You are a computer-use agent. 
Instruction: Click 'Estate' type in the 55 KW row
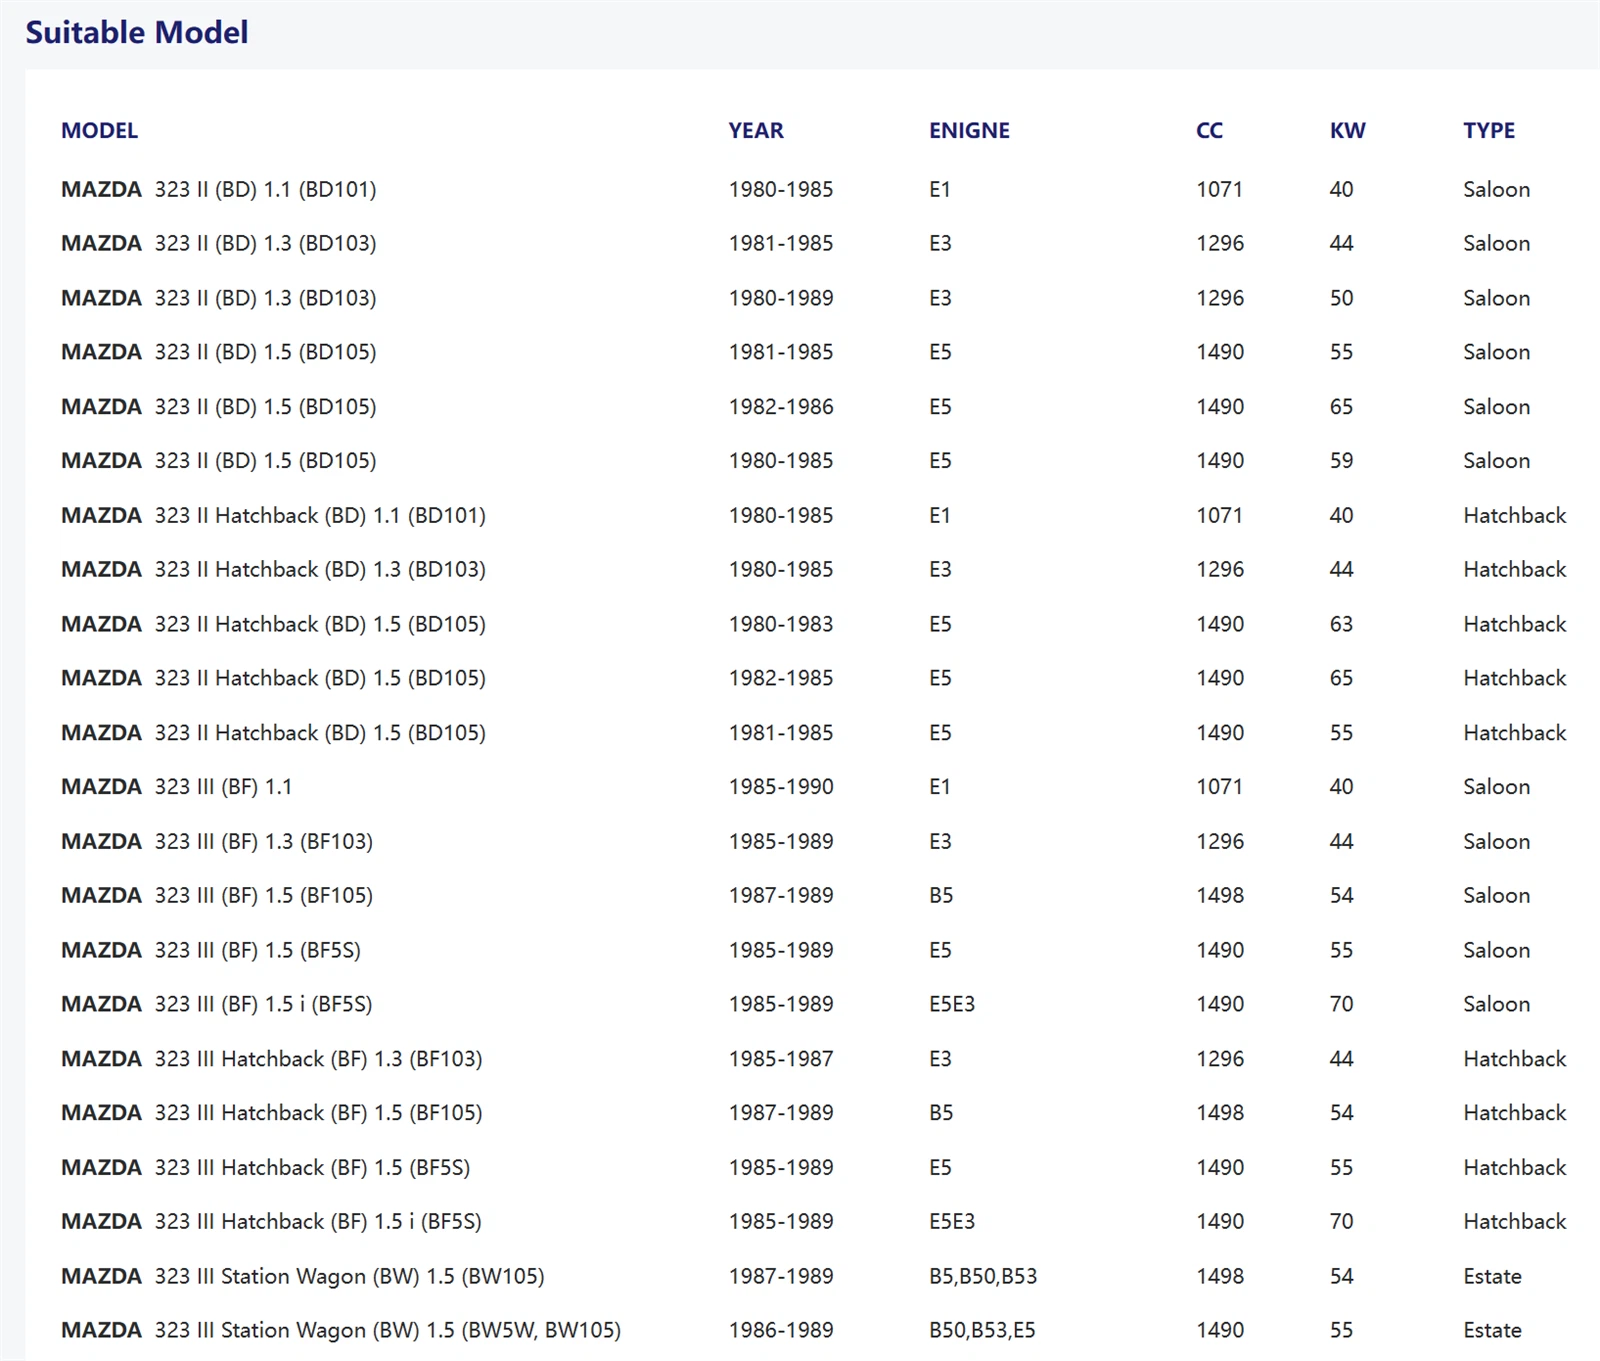pyautogui.click(x=1492, y=1330)
